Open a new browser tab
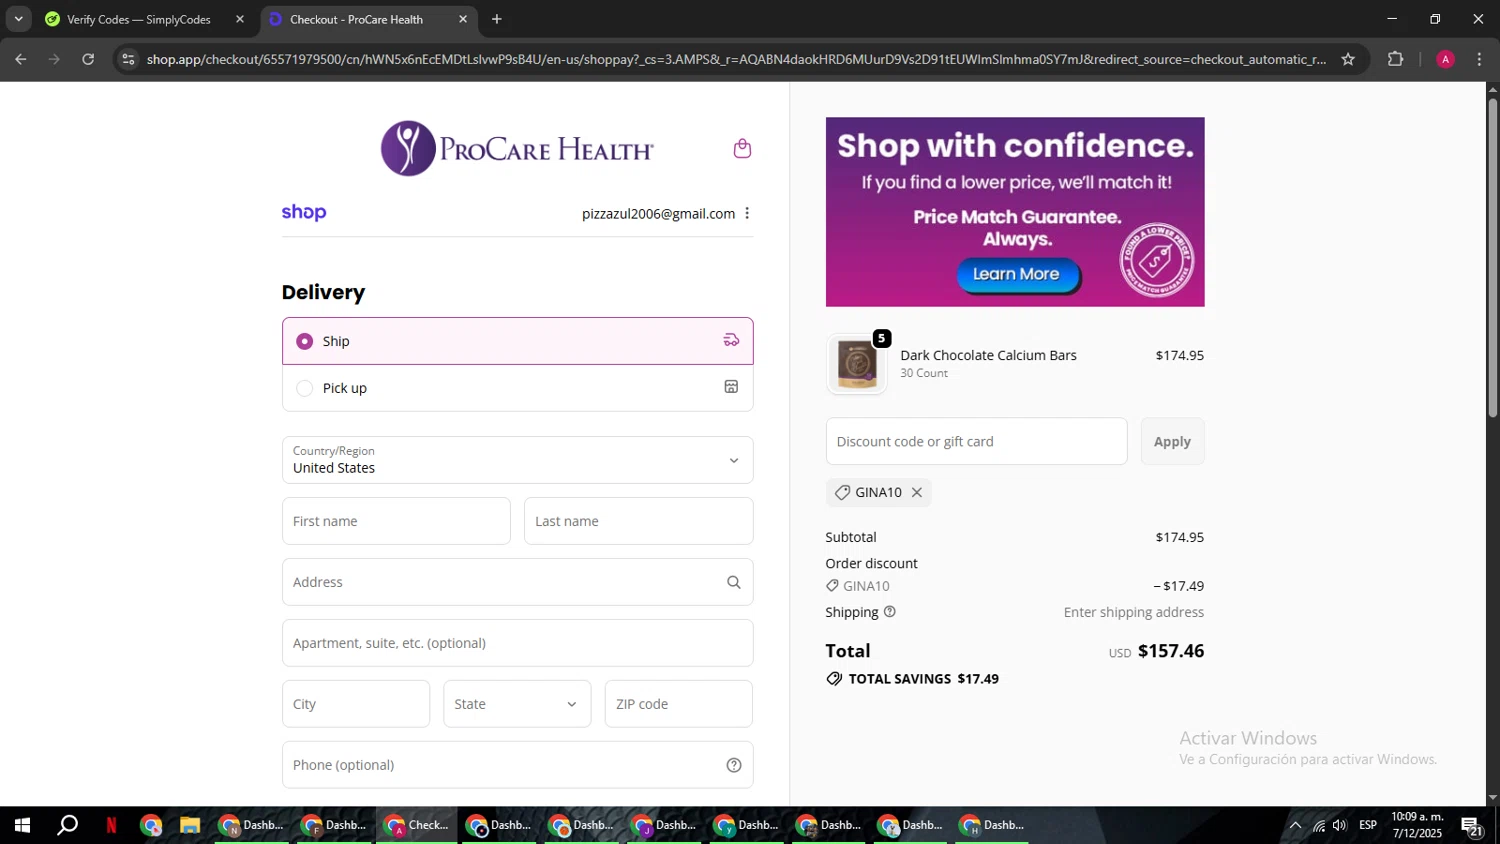The height and width of the screenshot is (844, 1500). pos(497,19)
